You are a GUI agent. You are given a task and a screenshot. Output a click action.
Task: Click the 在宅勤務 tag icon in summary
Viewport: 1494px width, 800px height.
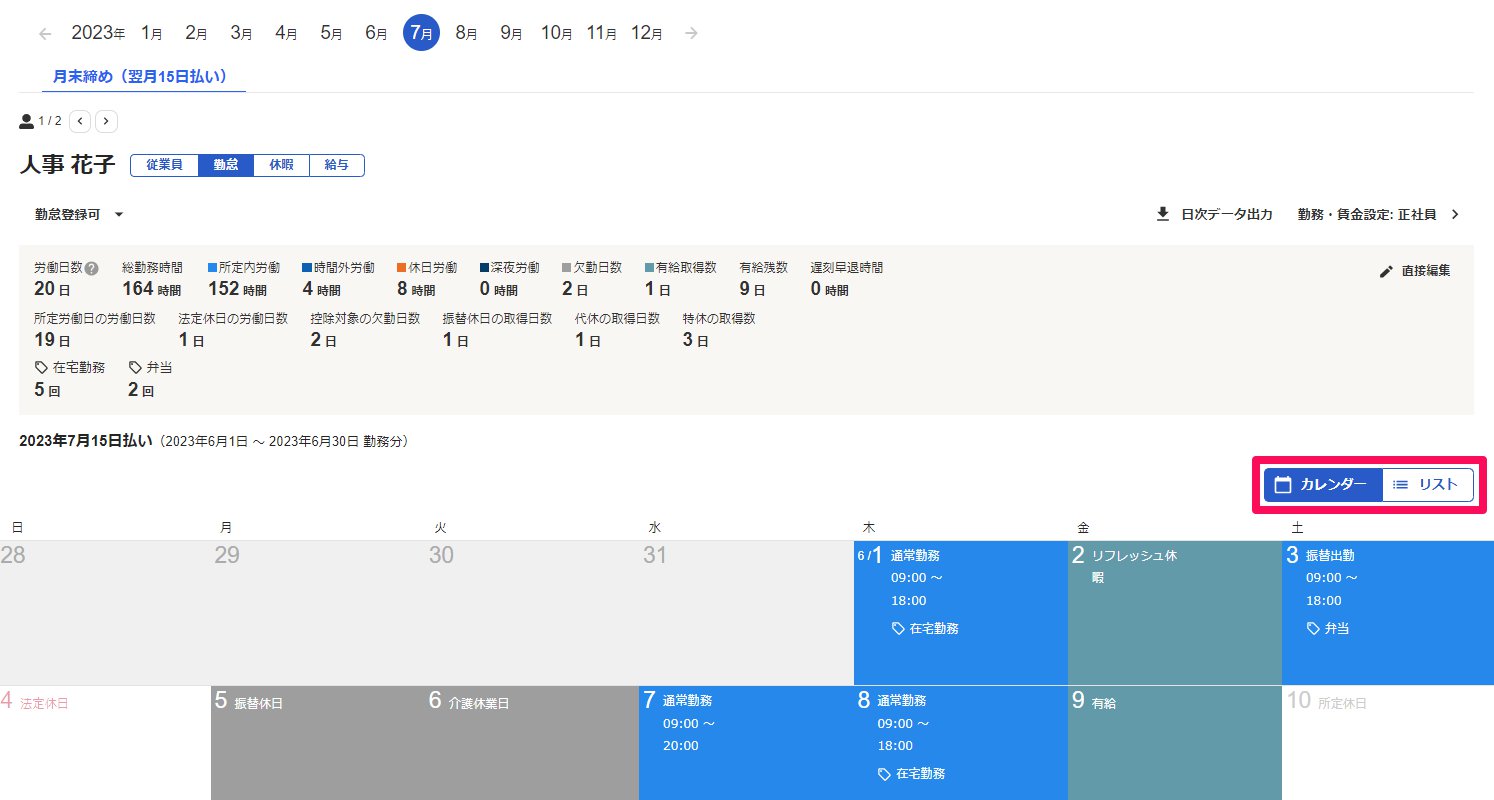tap(41, 368)
